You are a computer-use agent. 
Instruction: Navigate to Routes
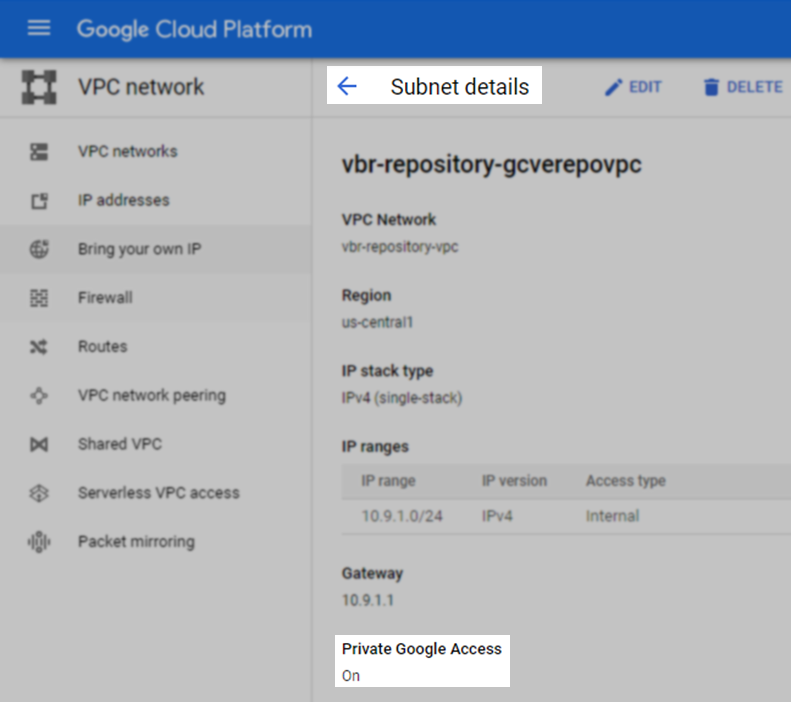click(102, 346)
